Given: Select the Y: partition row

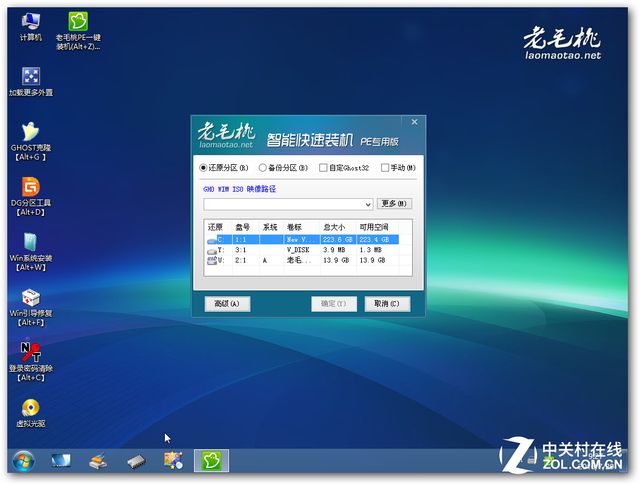Looking at the screenshot, I should point(302,250).
